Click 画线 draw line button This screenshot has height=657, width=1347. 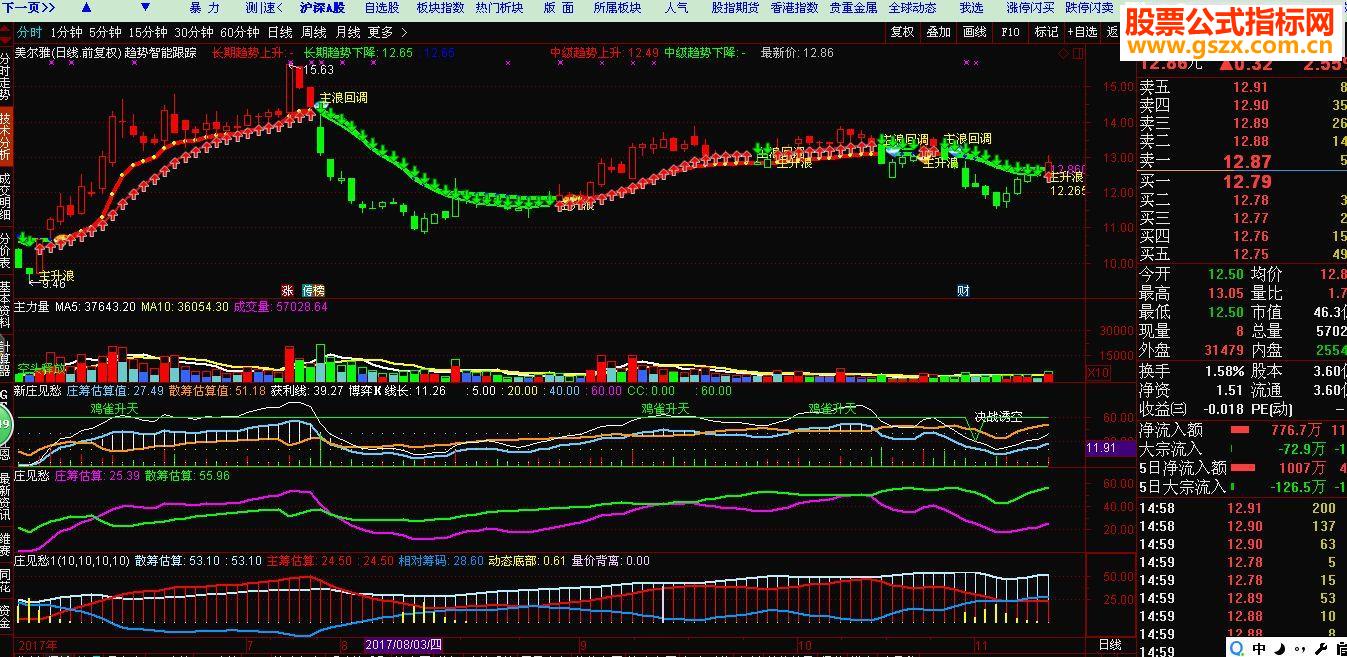tap(974, 32)
